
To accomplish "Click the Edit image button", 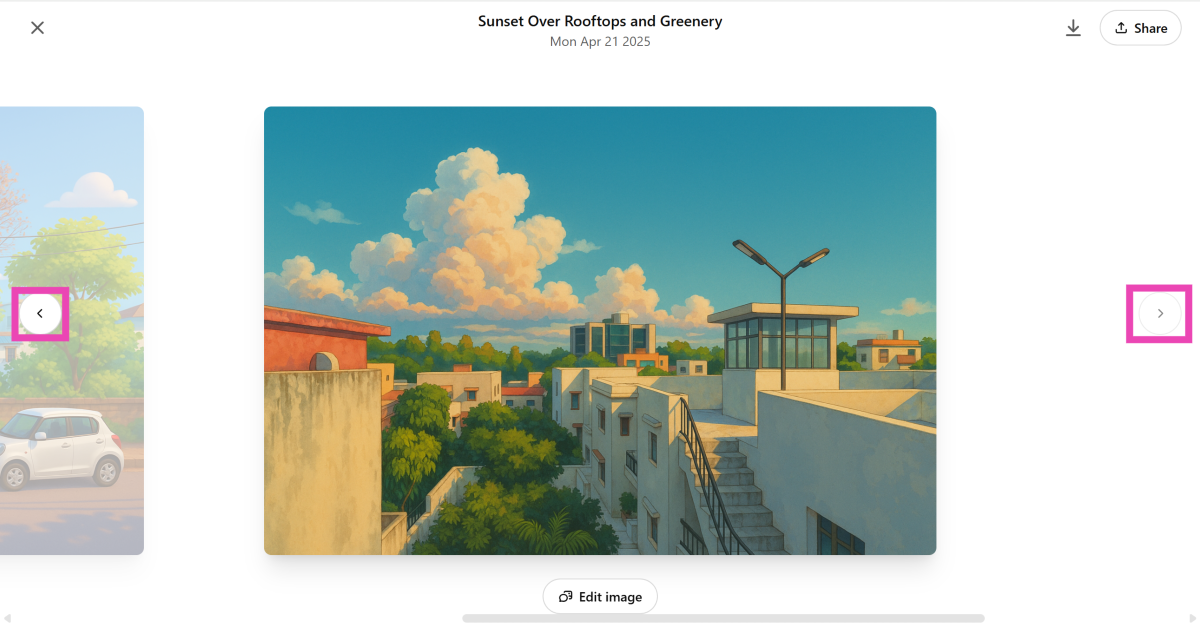I will coord(600,597).
